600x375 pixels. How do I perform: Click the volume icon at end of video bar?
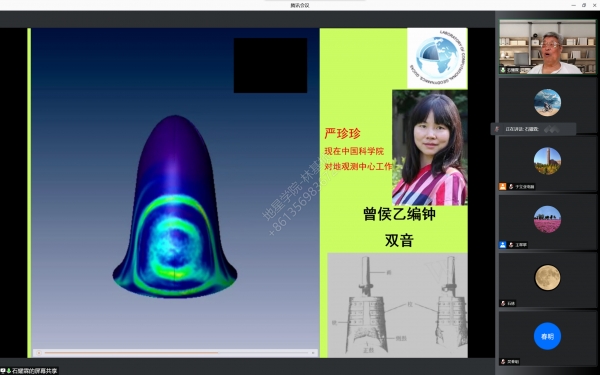tap(313, 353)
